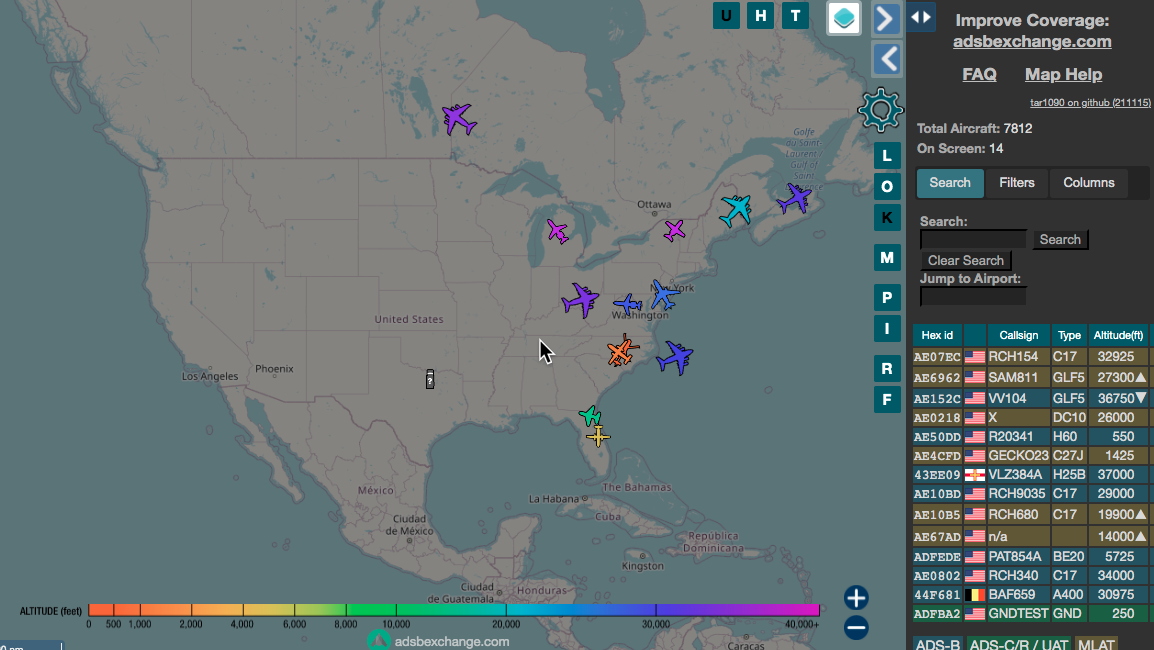Screen dimensions: 1154x650
Task: Focus the Jump to Airport field
Action: tap(973, 296)
